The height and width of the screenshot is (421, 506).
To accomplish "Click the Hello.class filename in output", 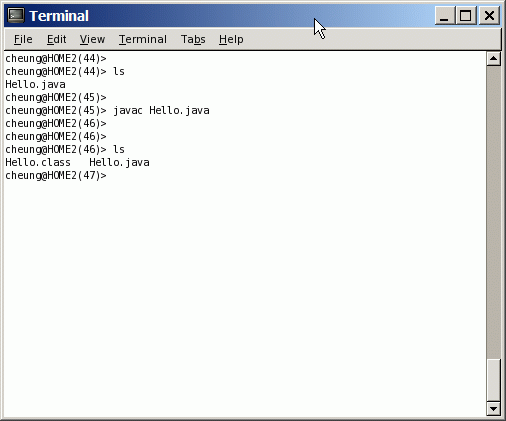I will (38, 162).
